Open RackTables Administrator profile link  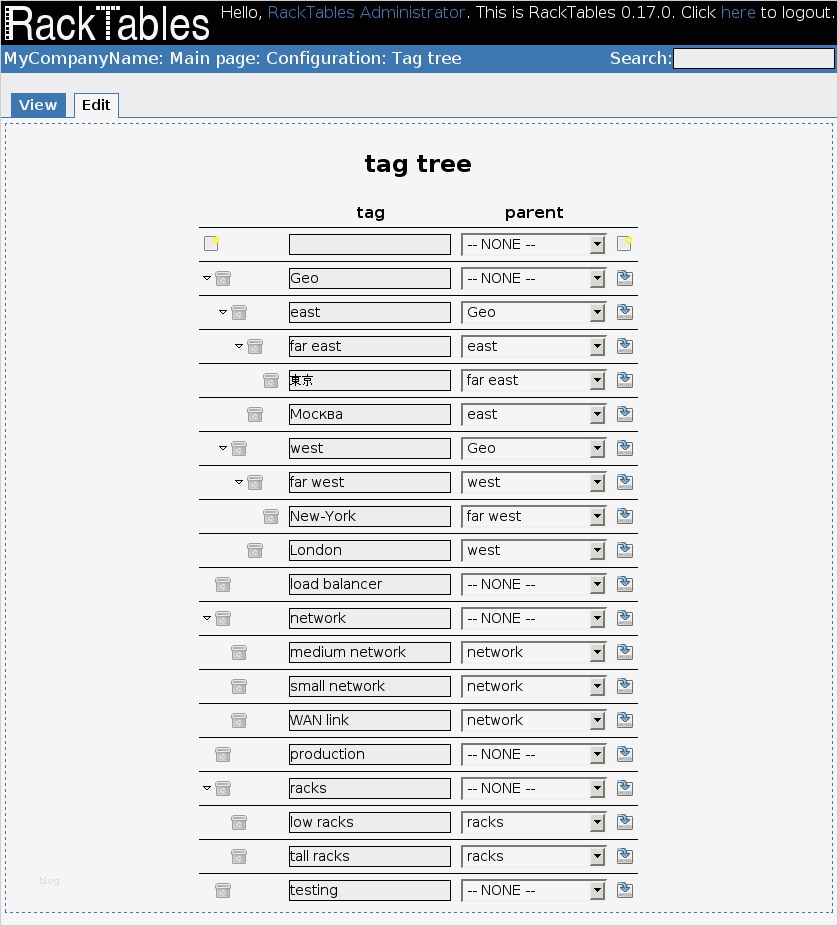coord(366,12)
